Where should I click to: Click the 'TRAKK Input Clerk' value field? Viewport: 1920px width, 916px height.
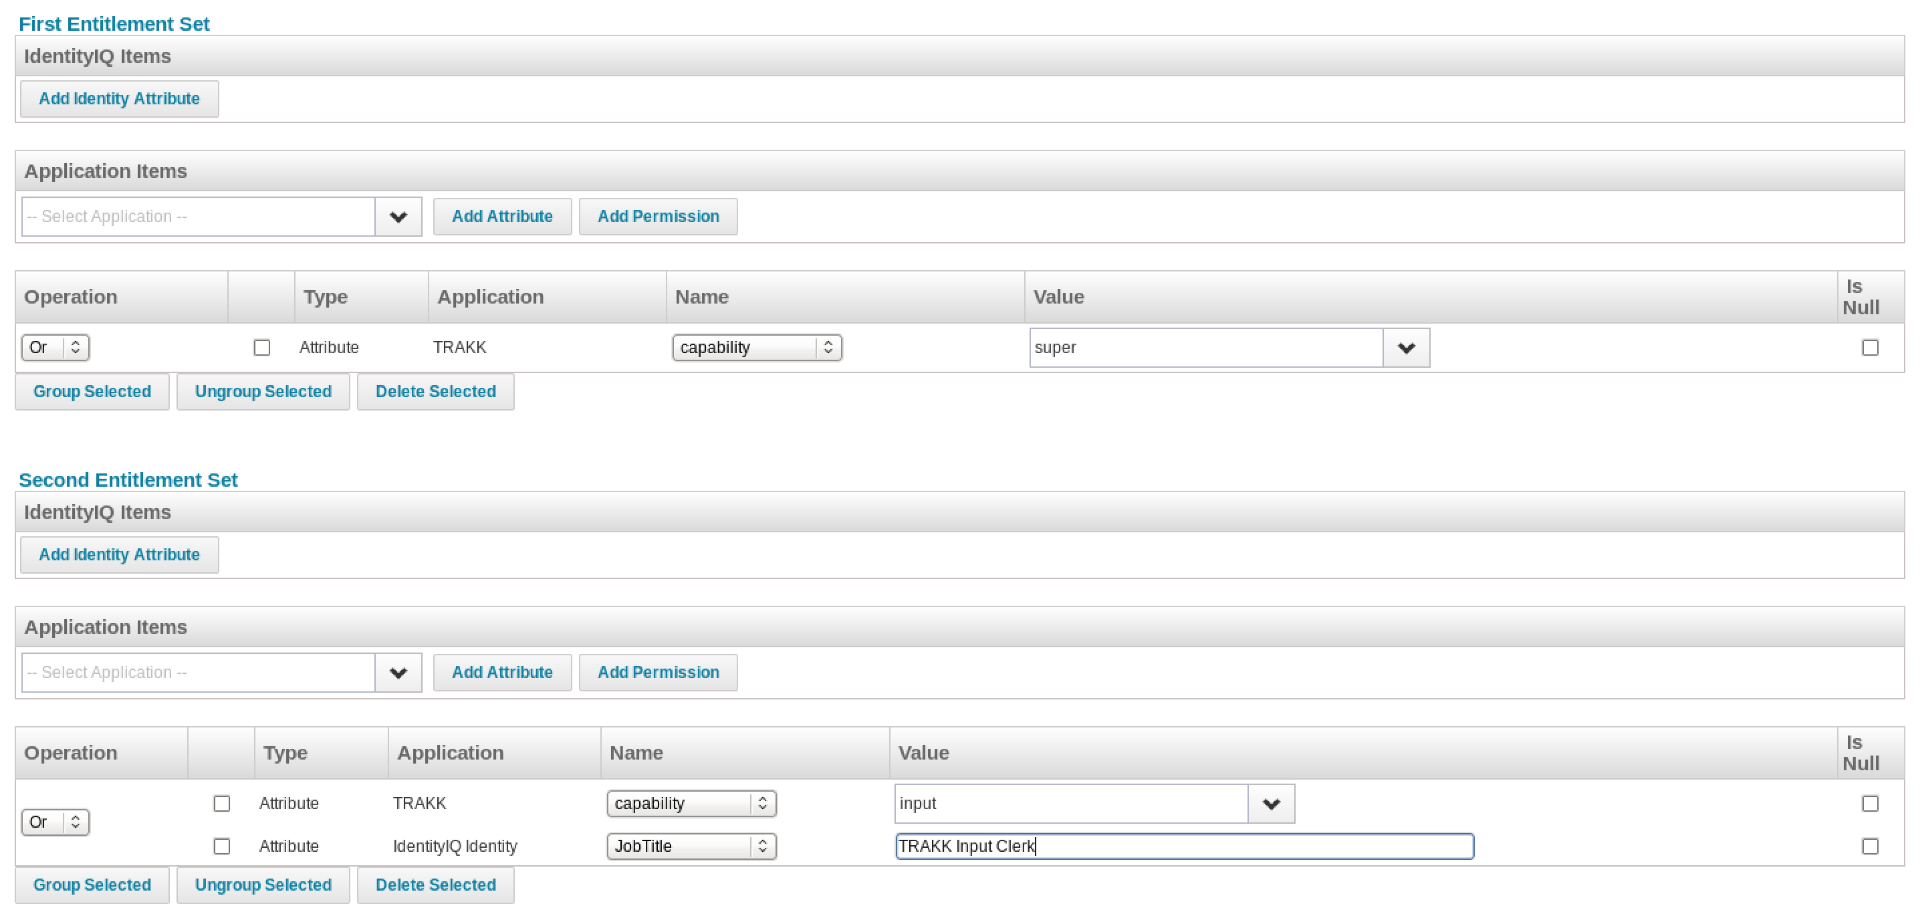pyautogui.click(x=1184, y=847)
